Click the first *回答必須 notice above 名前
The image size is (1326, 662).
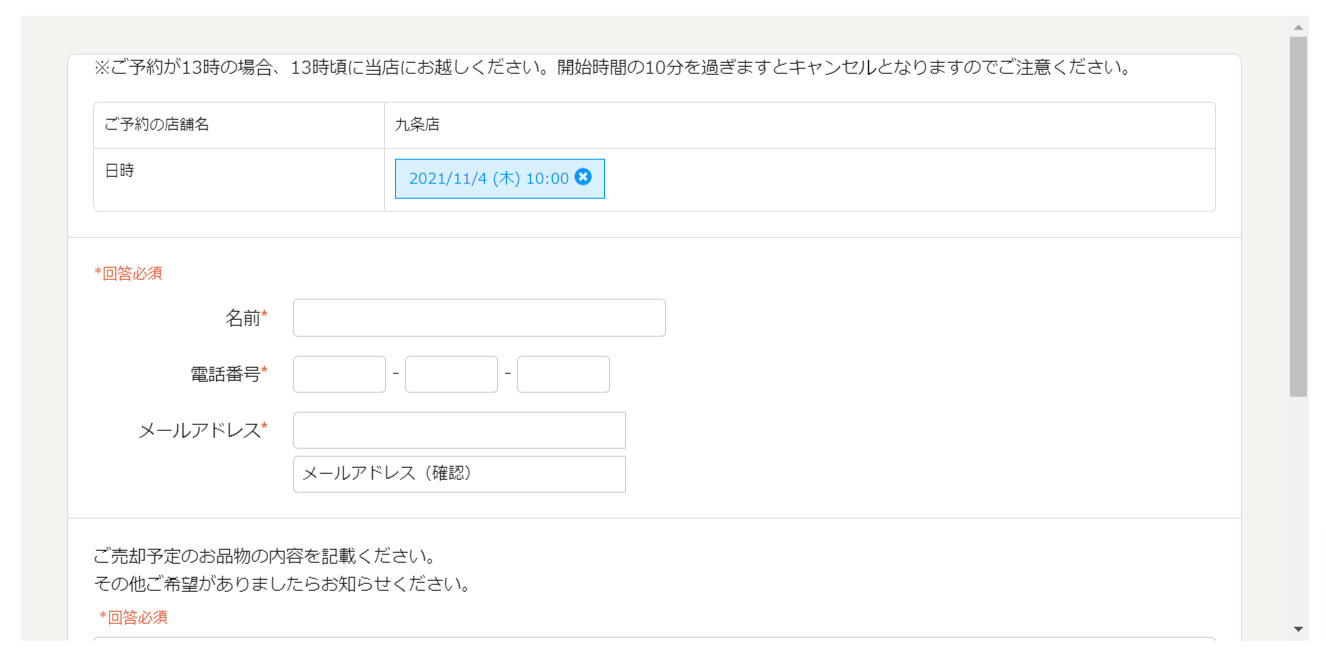tap(128, 273)
